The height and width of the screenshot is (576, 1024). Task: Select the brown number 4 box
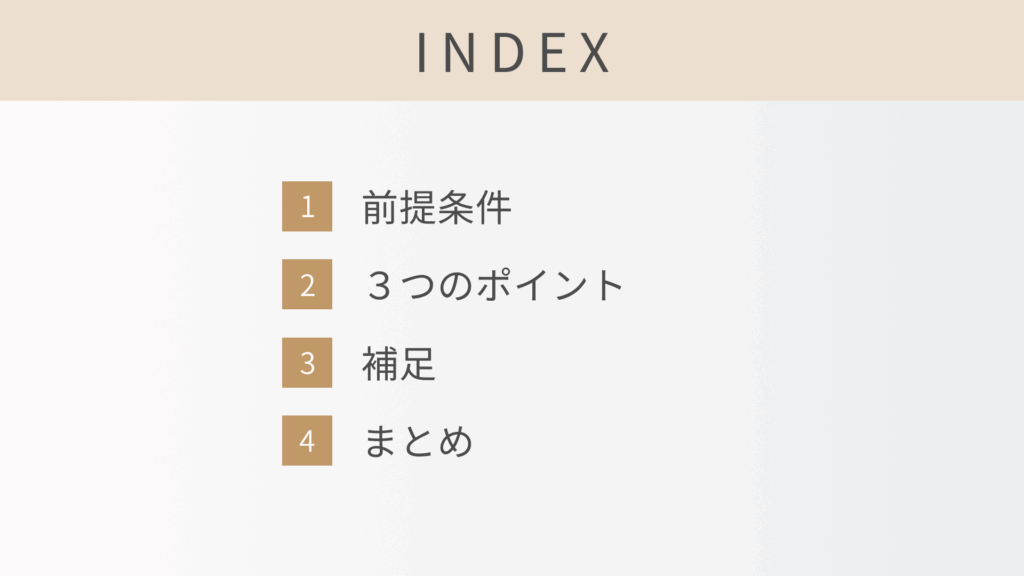pos(307,441)
